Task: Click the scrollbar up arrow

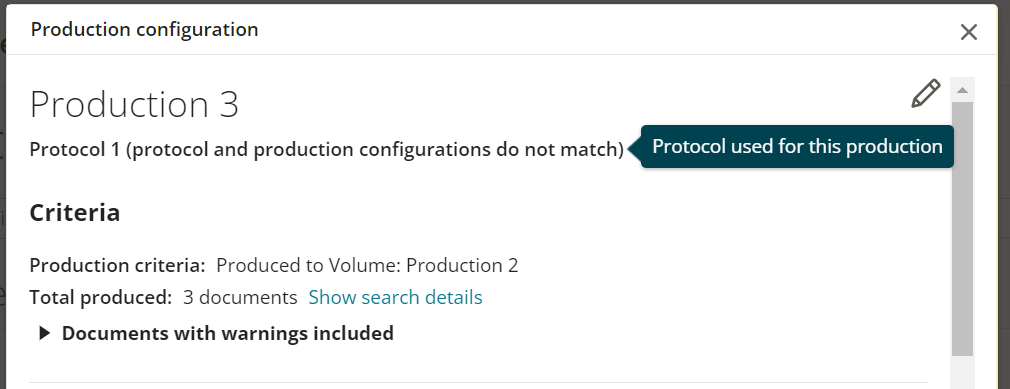Action: tap(962, 90)
